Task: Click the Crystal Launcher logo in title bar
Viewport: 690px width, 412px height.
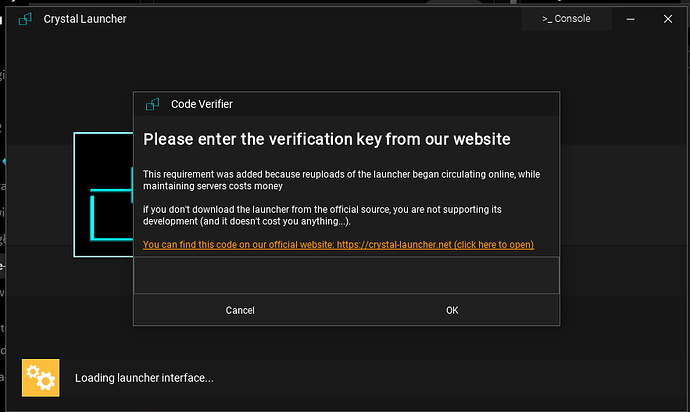Action: pyautogui.click(x=25, y=19)
